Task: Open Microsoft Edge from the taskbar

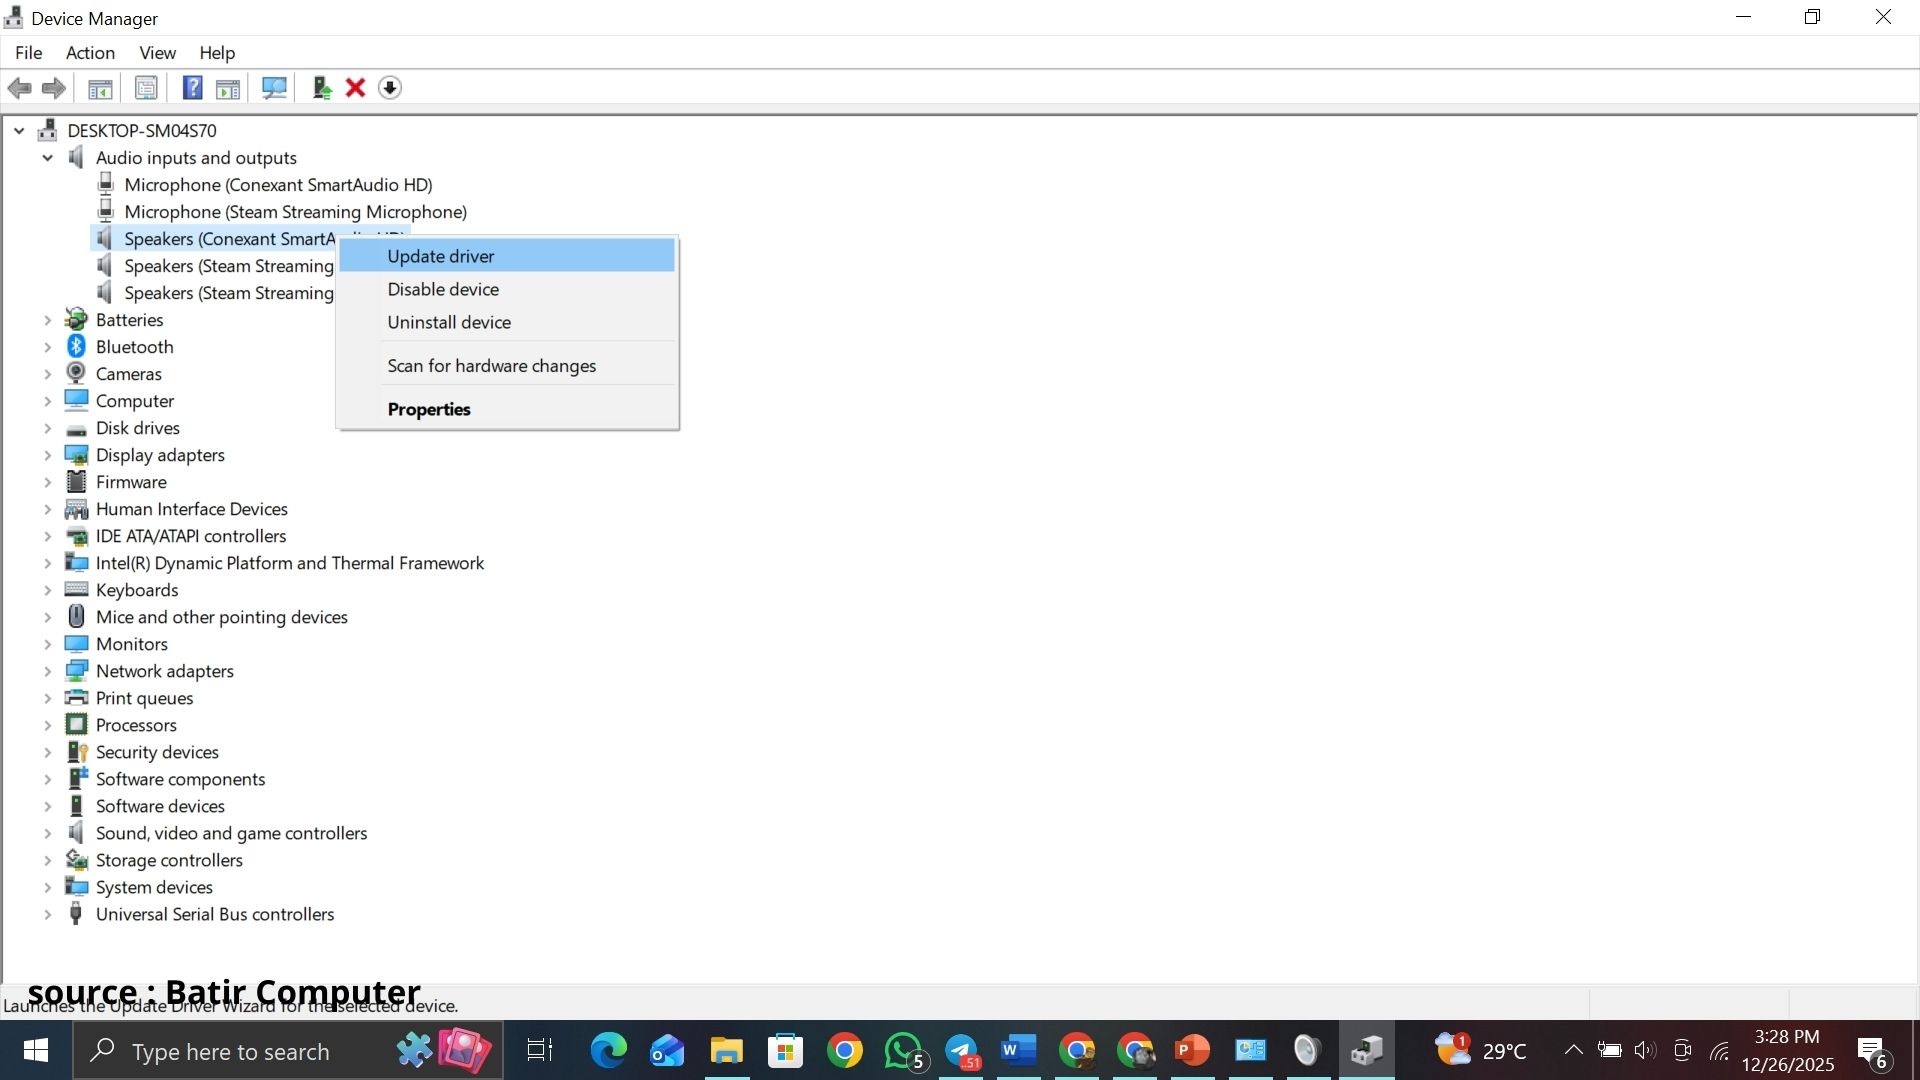Action: tap(608, 1051)
